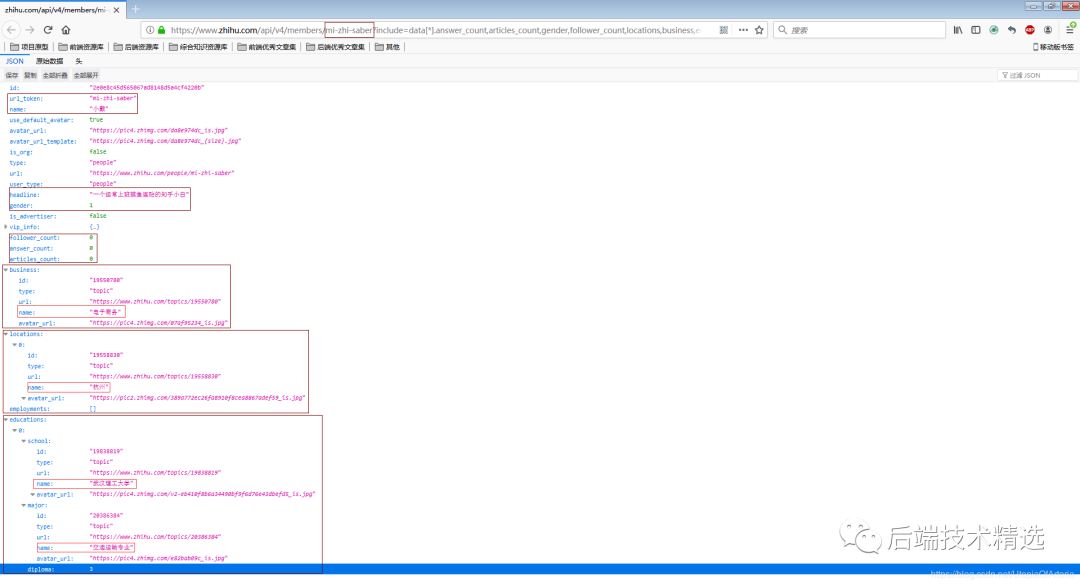Open the 后端优秀文章集 bookmark folder

coord(335,47)
